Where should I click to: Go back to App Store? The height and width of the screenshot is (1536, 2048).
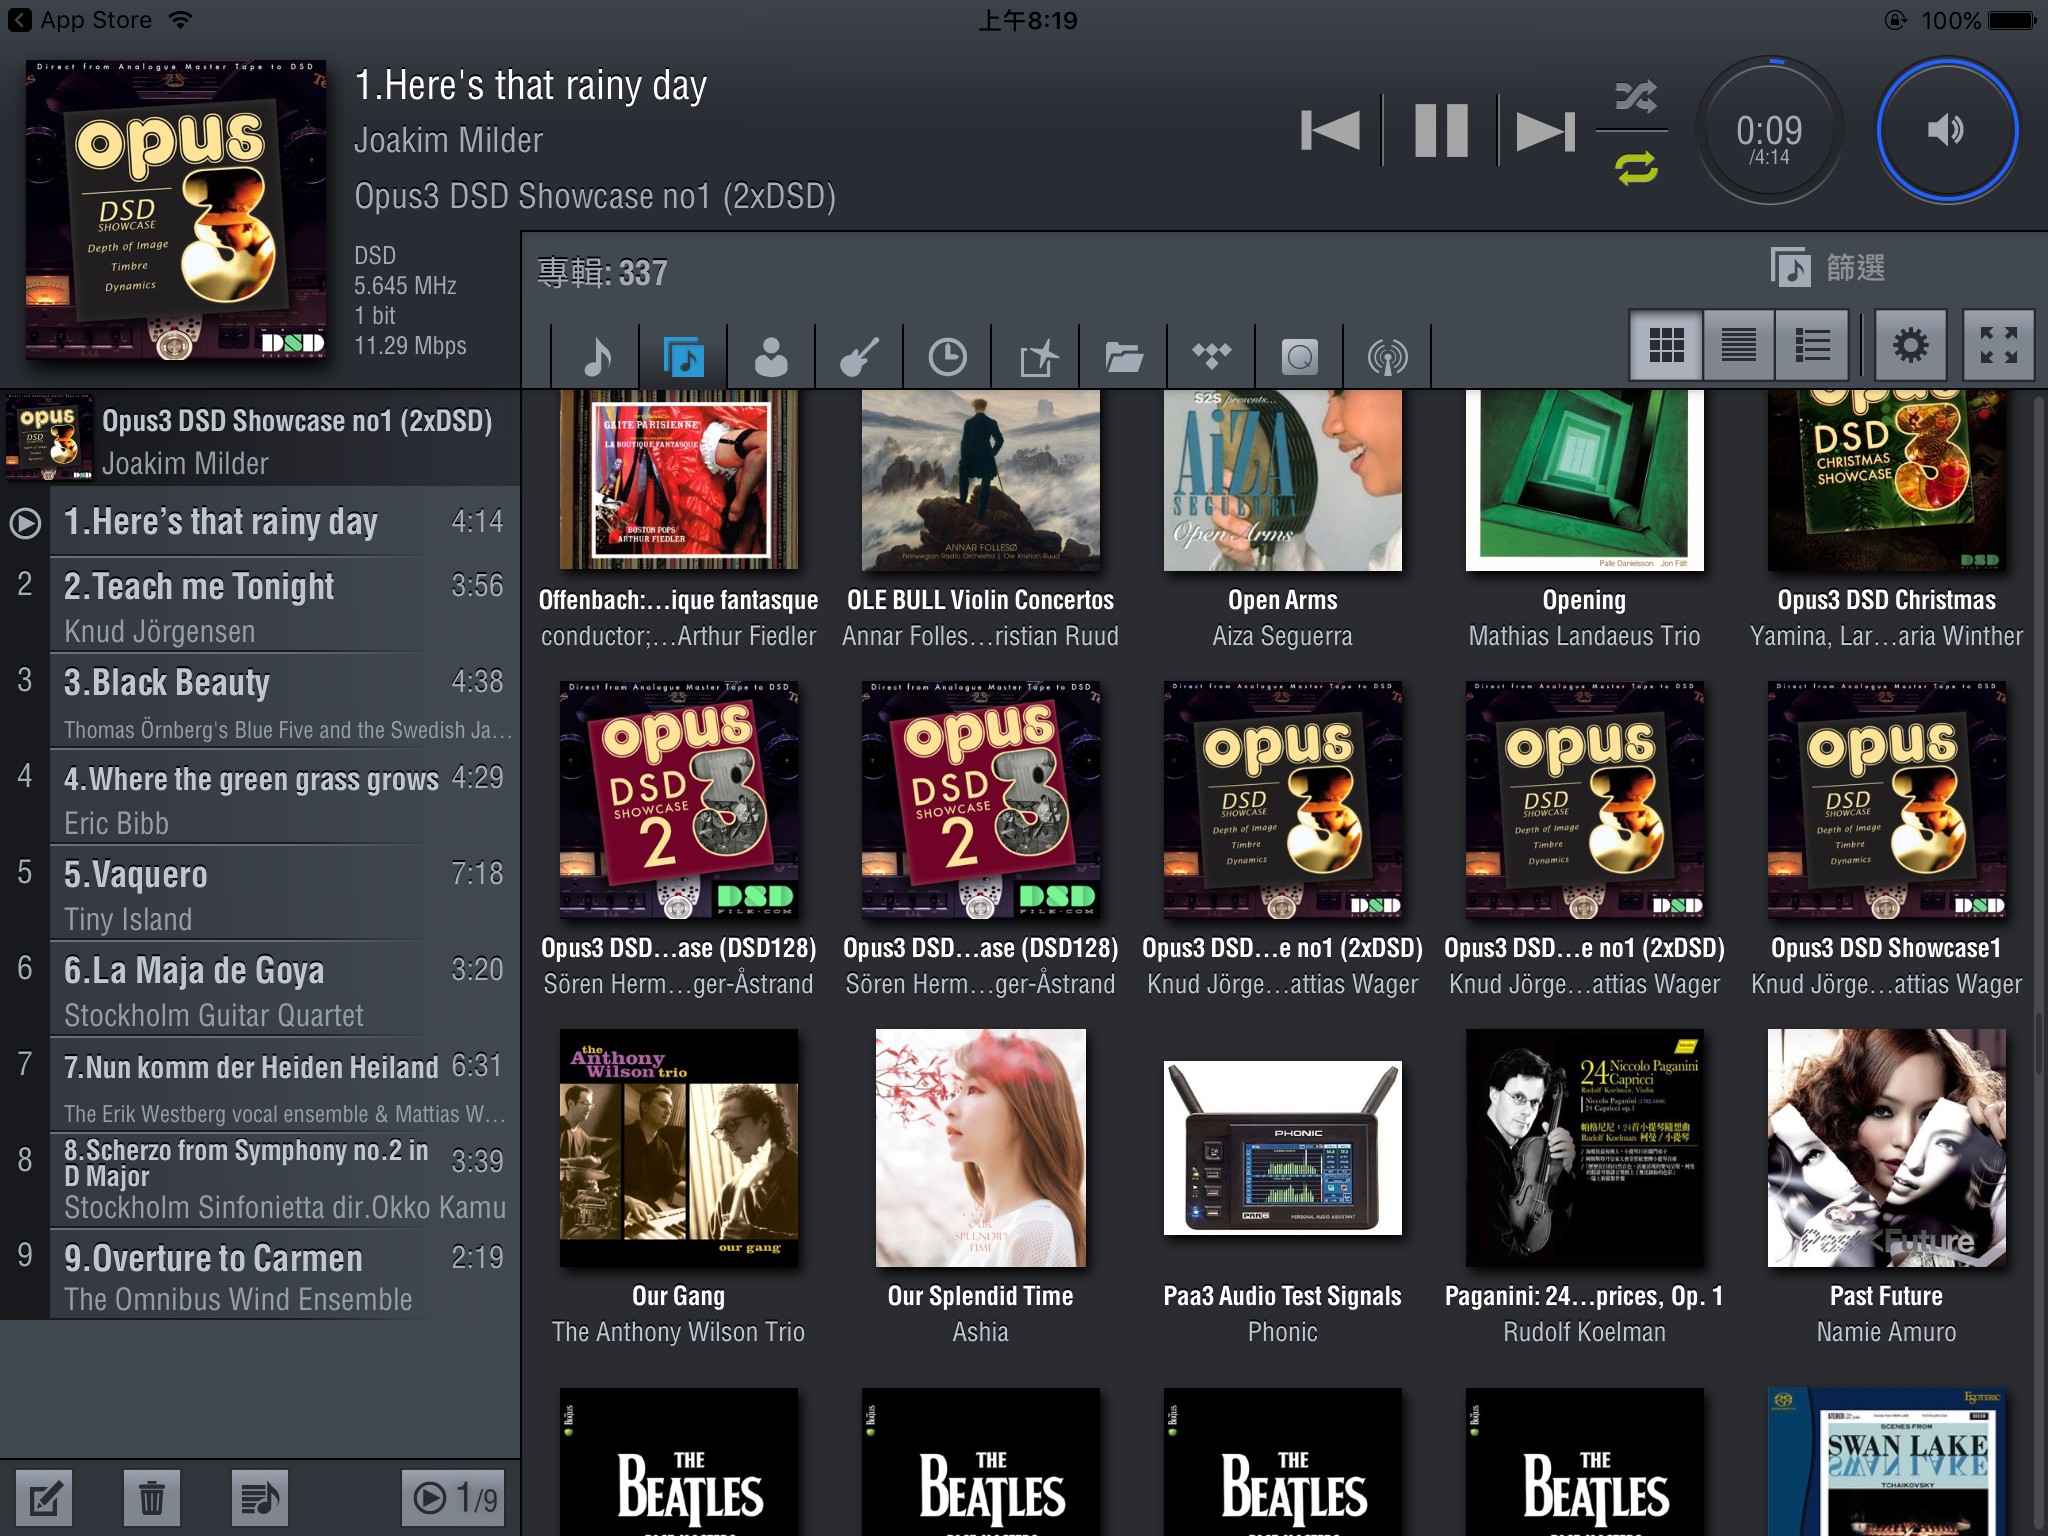[x=80, y=20]
